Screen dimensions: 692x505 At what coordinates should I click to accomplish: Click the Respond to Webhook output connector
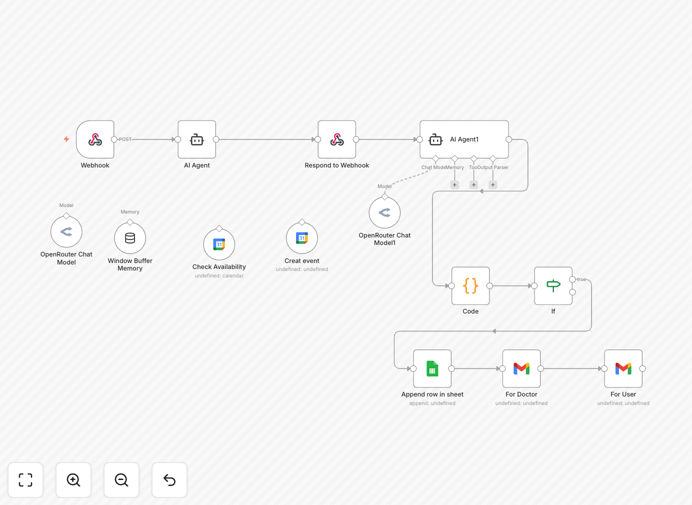point(356,139)
